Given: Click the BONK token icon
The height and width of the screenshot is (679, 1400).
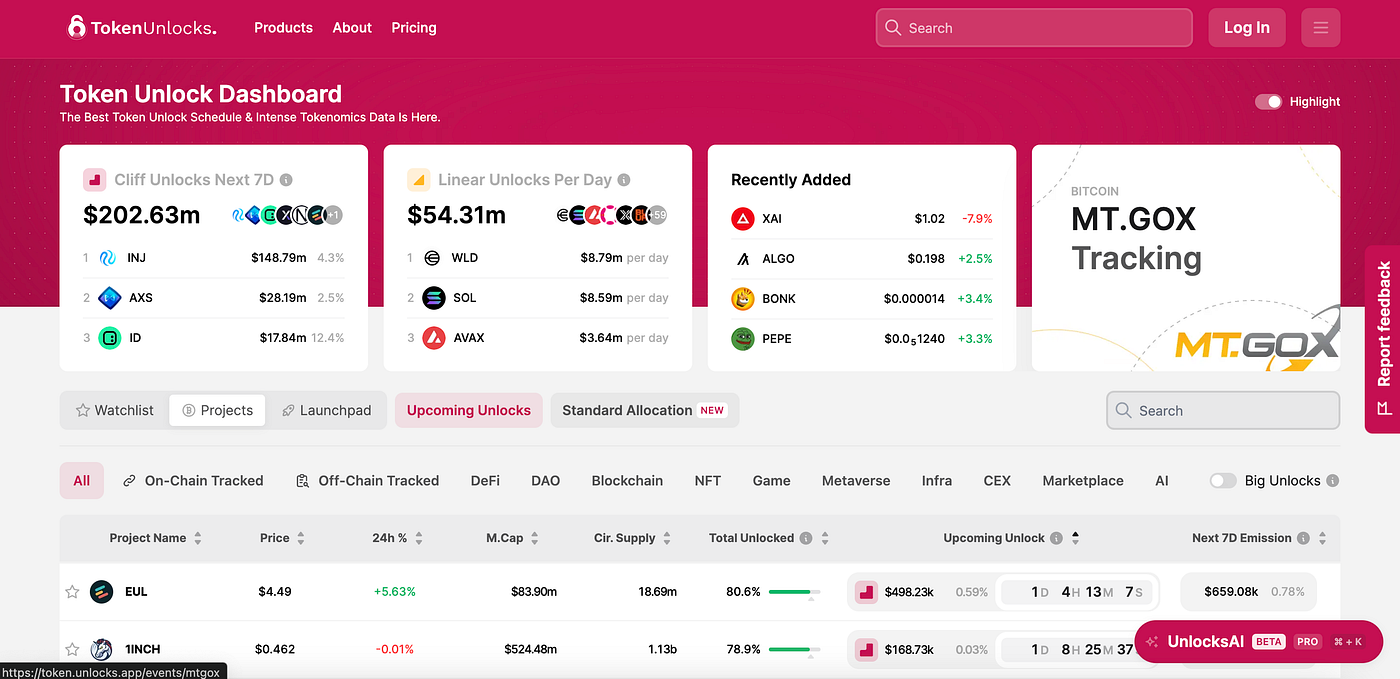Looking at the screenshot, I should (743, 298).
